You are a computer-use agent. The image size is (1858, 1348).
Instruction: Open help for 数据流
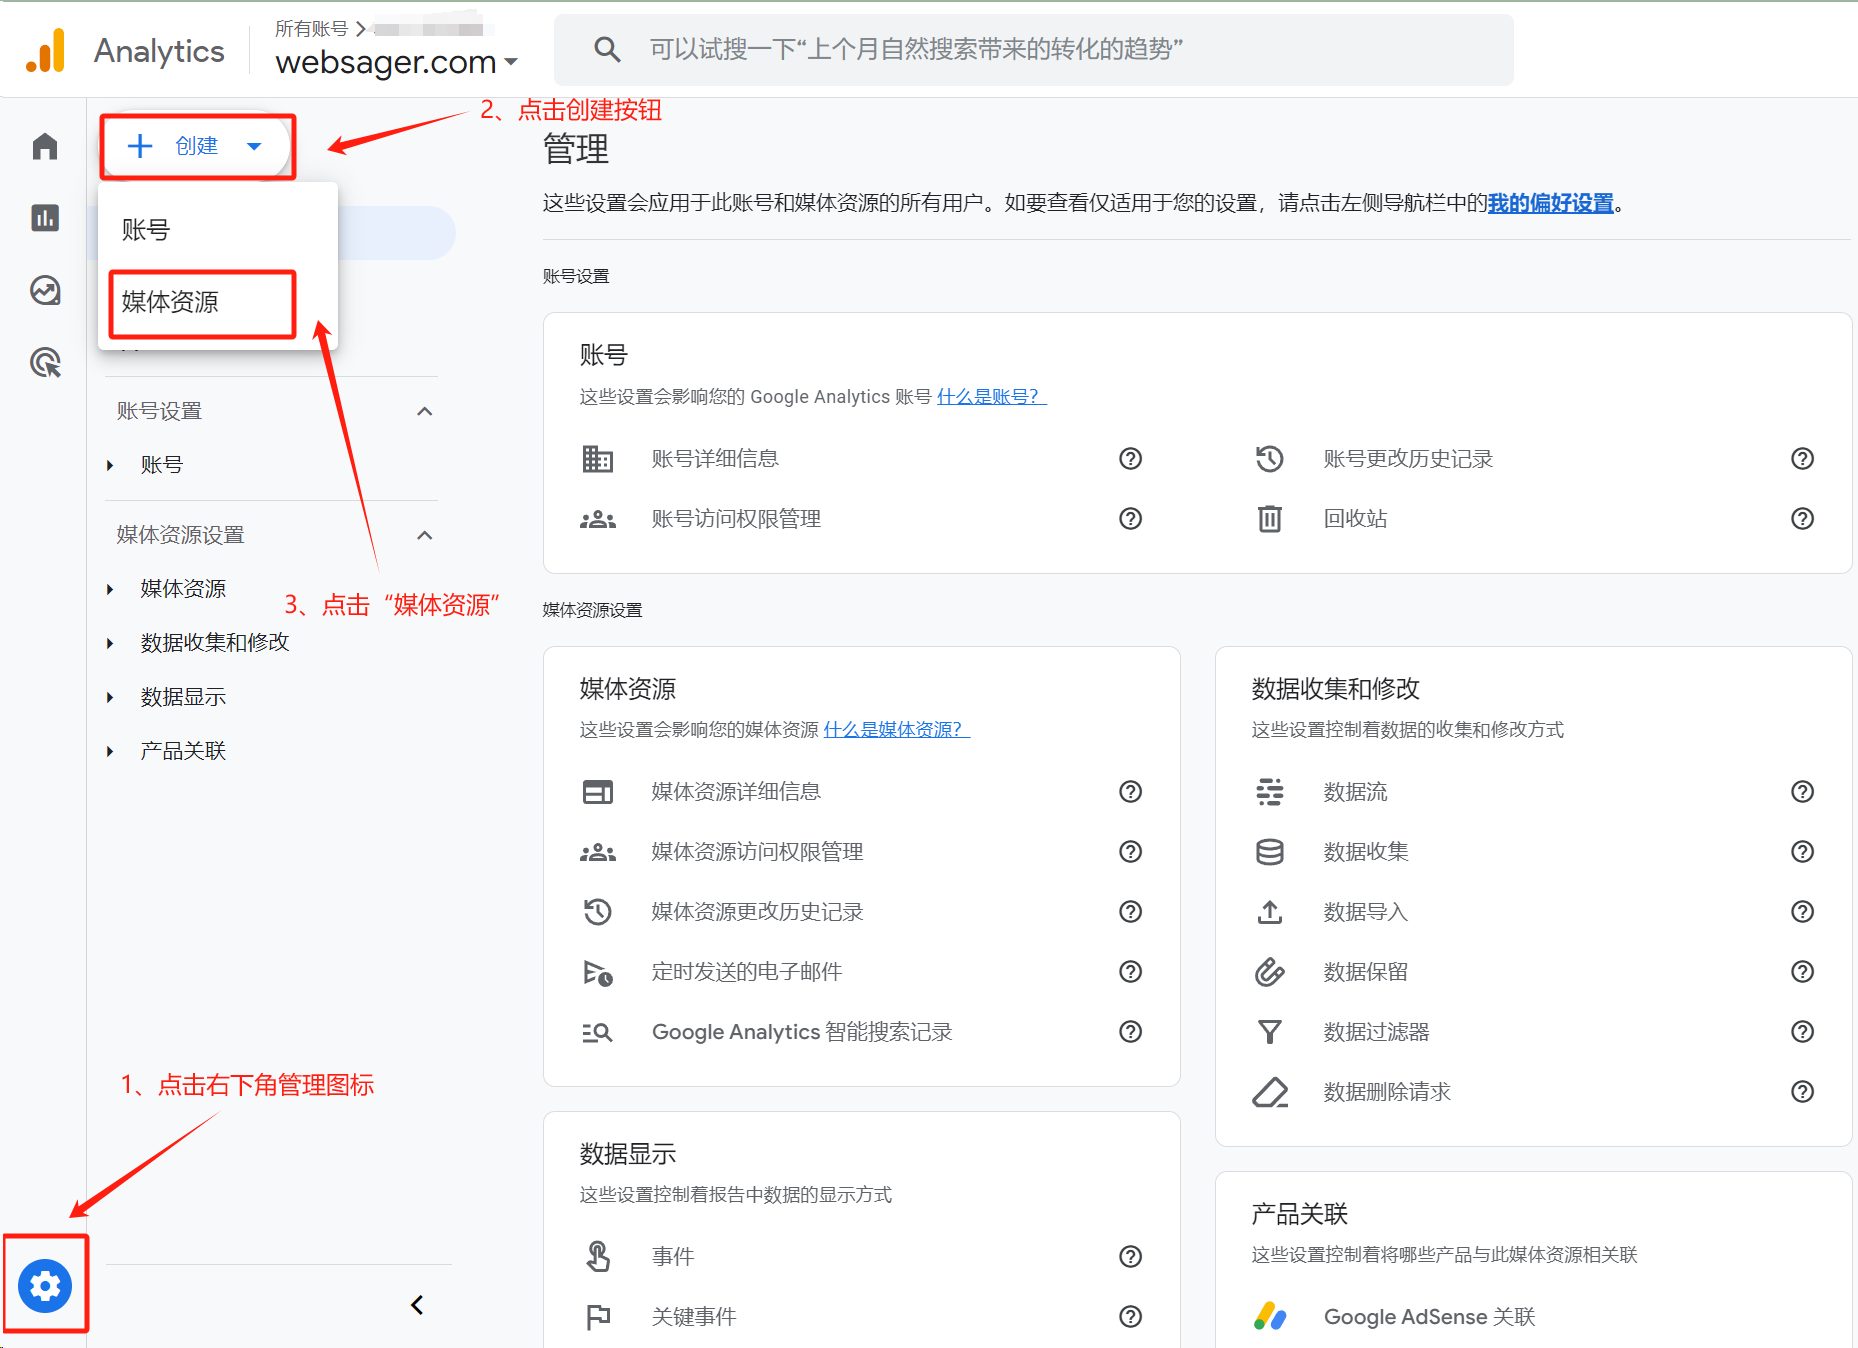(x=1803, y=792)
